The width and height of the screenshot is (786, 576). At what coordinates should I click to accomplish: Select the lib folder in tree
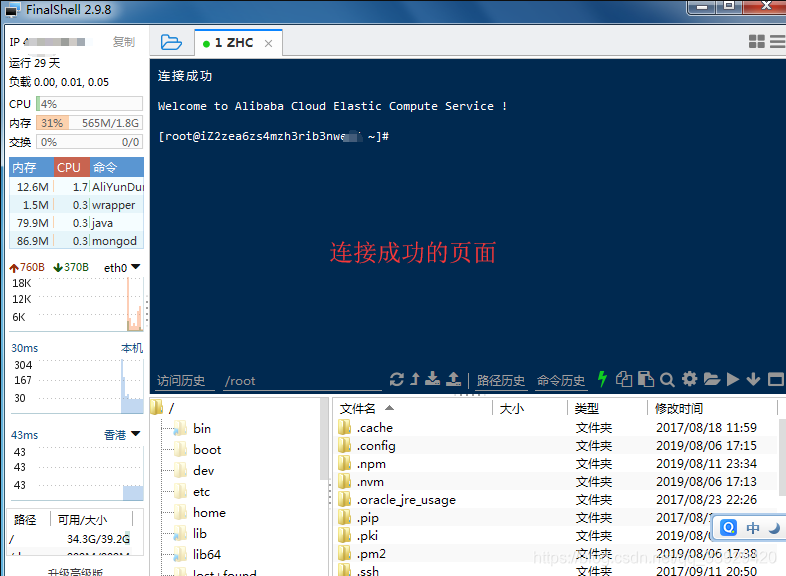[x=190, y=534]
